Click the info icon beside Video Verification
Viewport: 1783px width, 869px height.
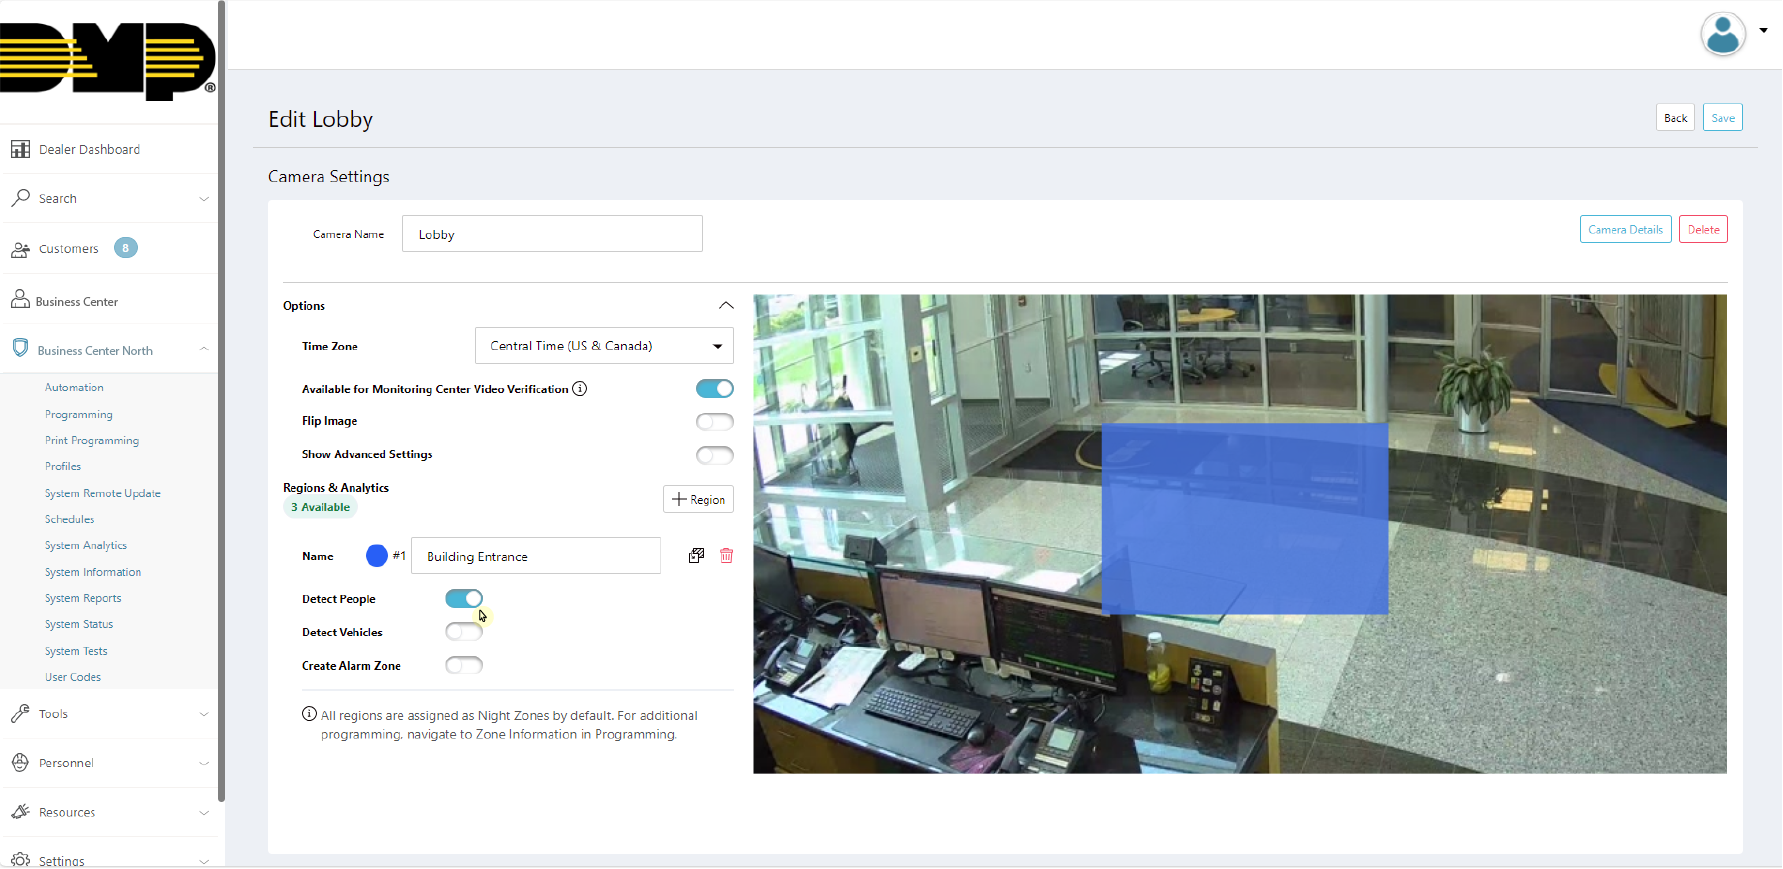coord(579,389)
